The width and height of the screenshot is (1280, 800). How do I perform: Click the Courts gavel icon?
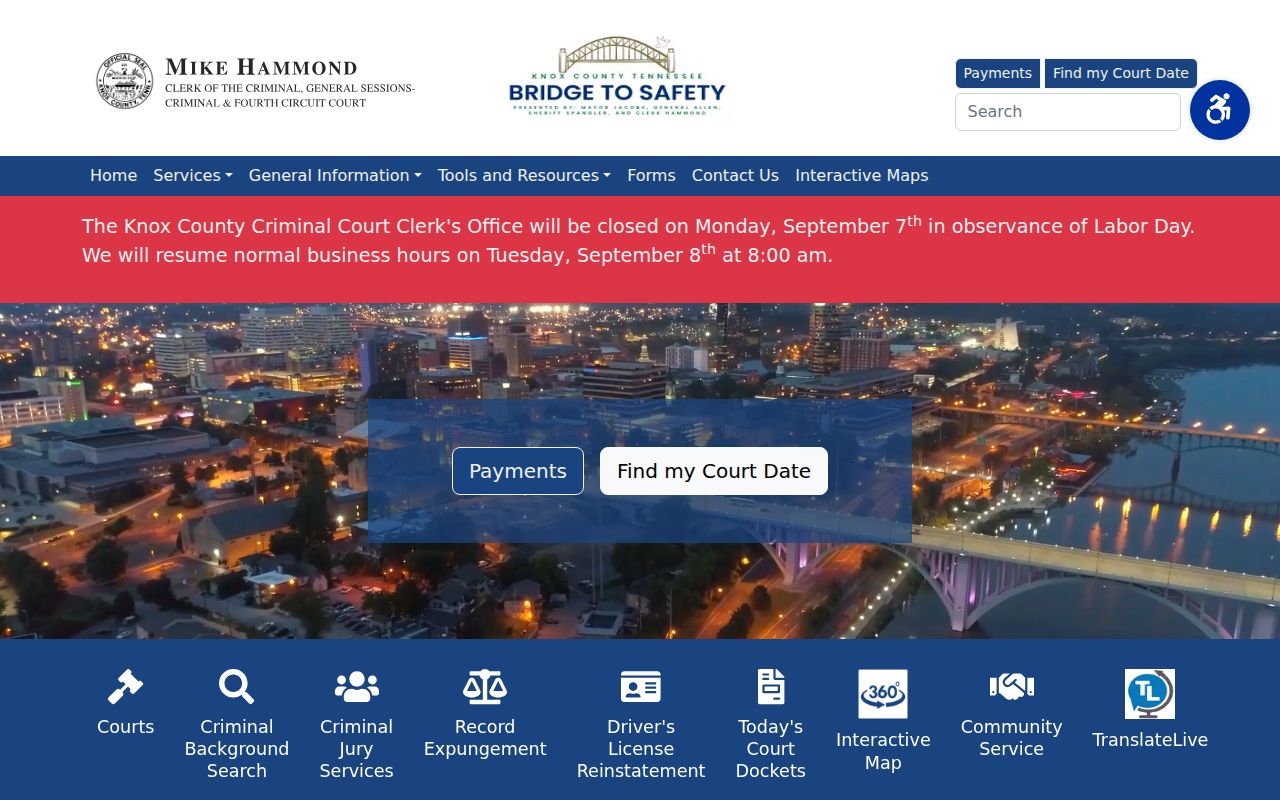pyautogui.click(x=125, y=687)
